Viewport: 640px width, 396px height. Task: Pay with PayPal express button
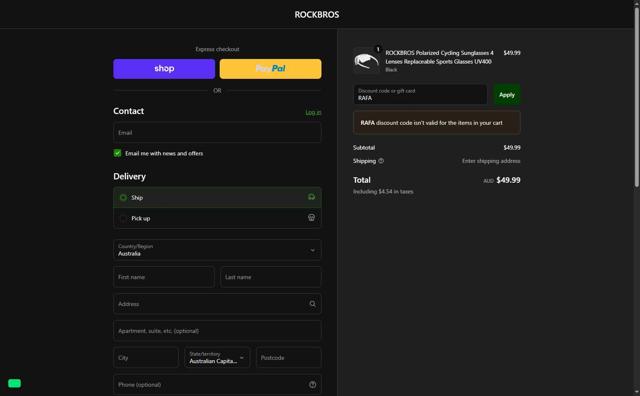click(x=271, y=69)
